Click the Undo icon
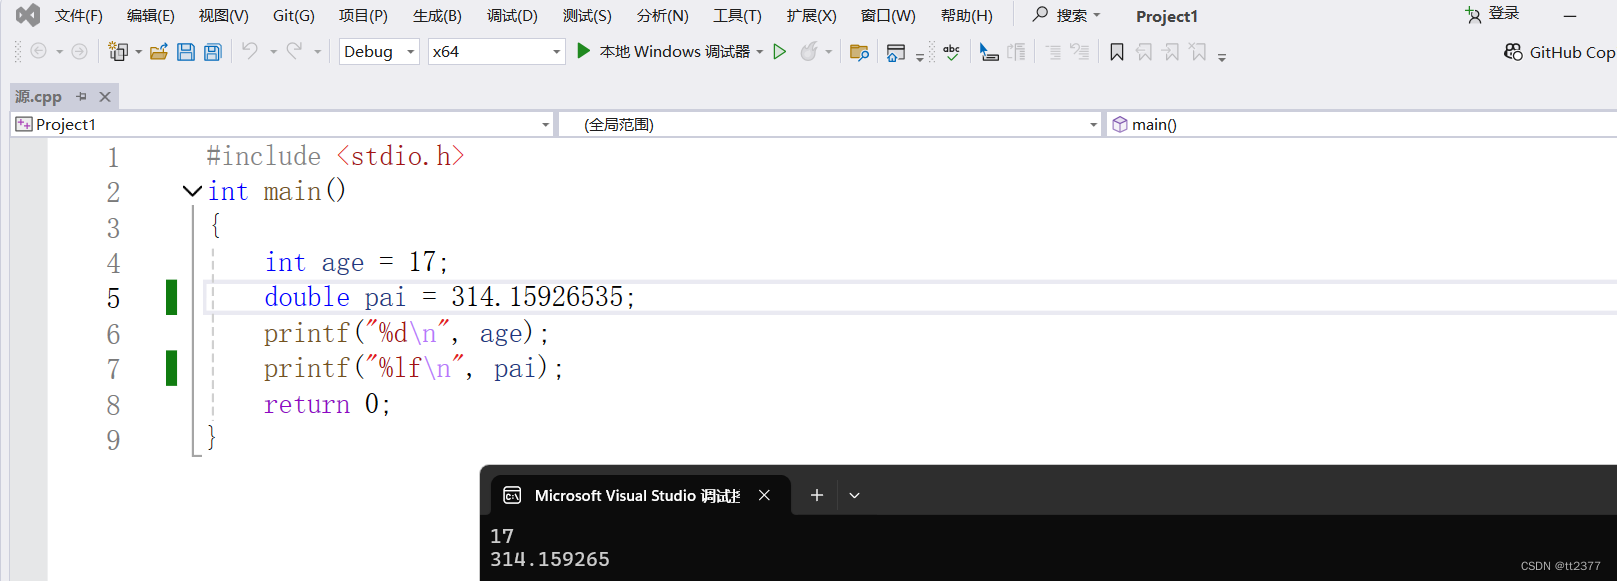 (250, 50)
